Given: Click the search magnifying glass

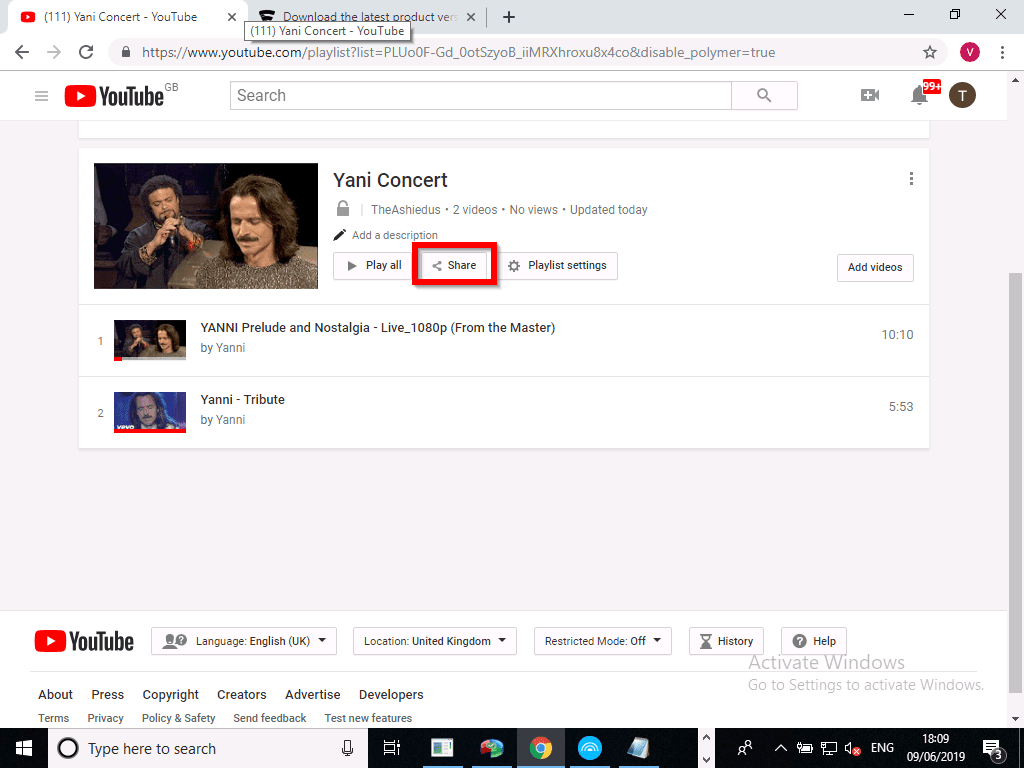Looking at the screenshot, I should [764, 95].
